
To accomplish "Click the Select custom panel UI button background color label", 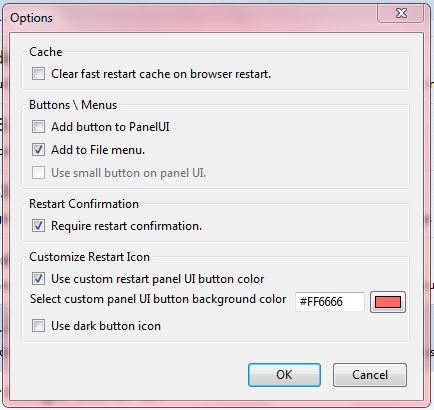I will coord(158,299).
